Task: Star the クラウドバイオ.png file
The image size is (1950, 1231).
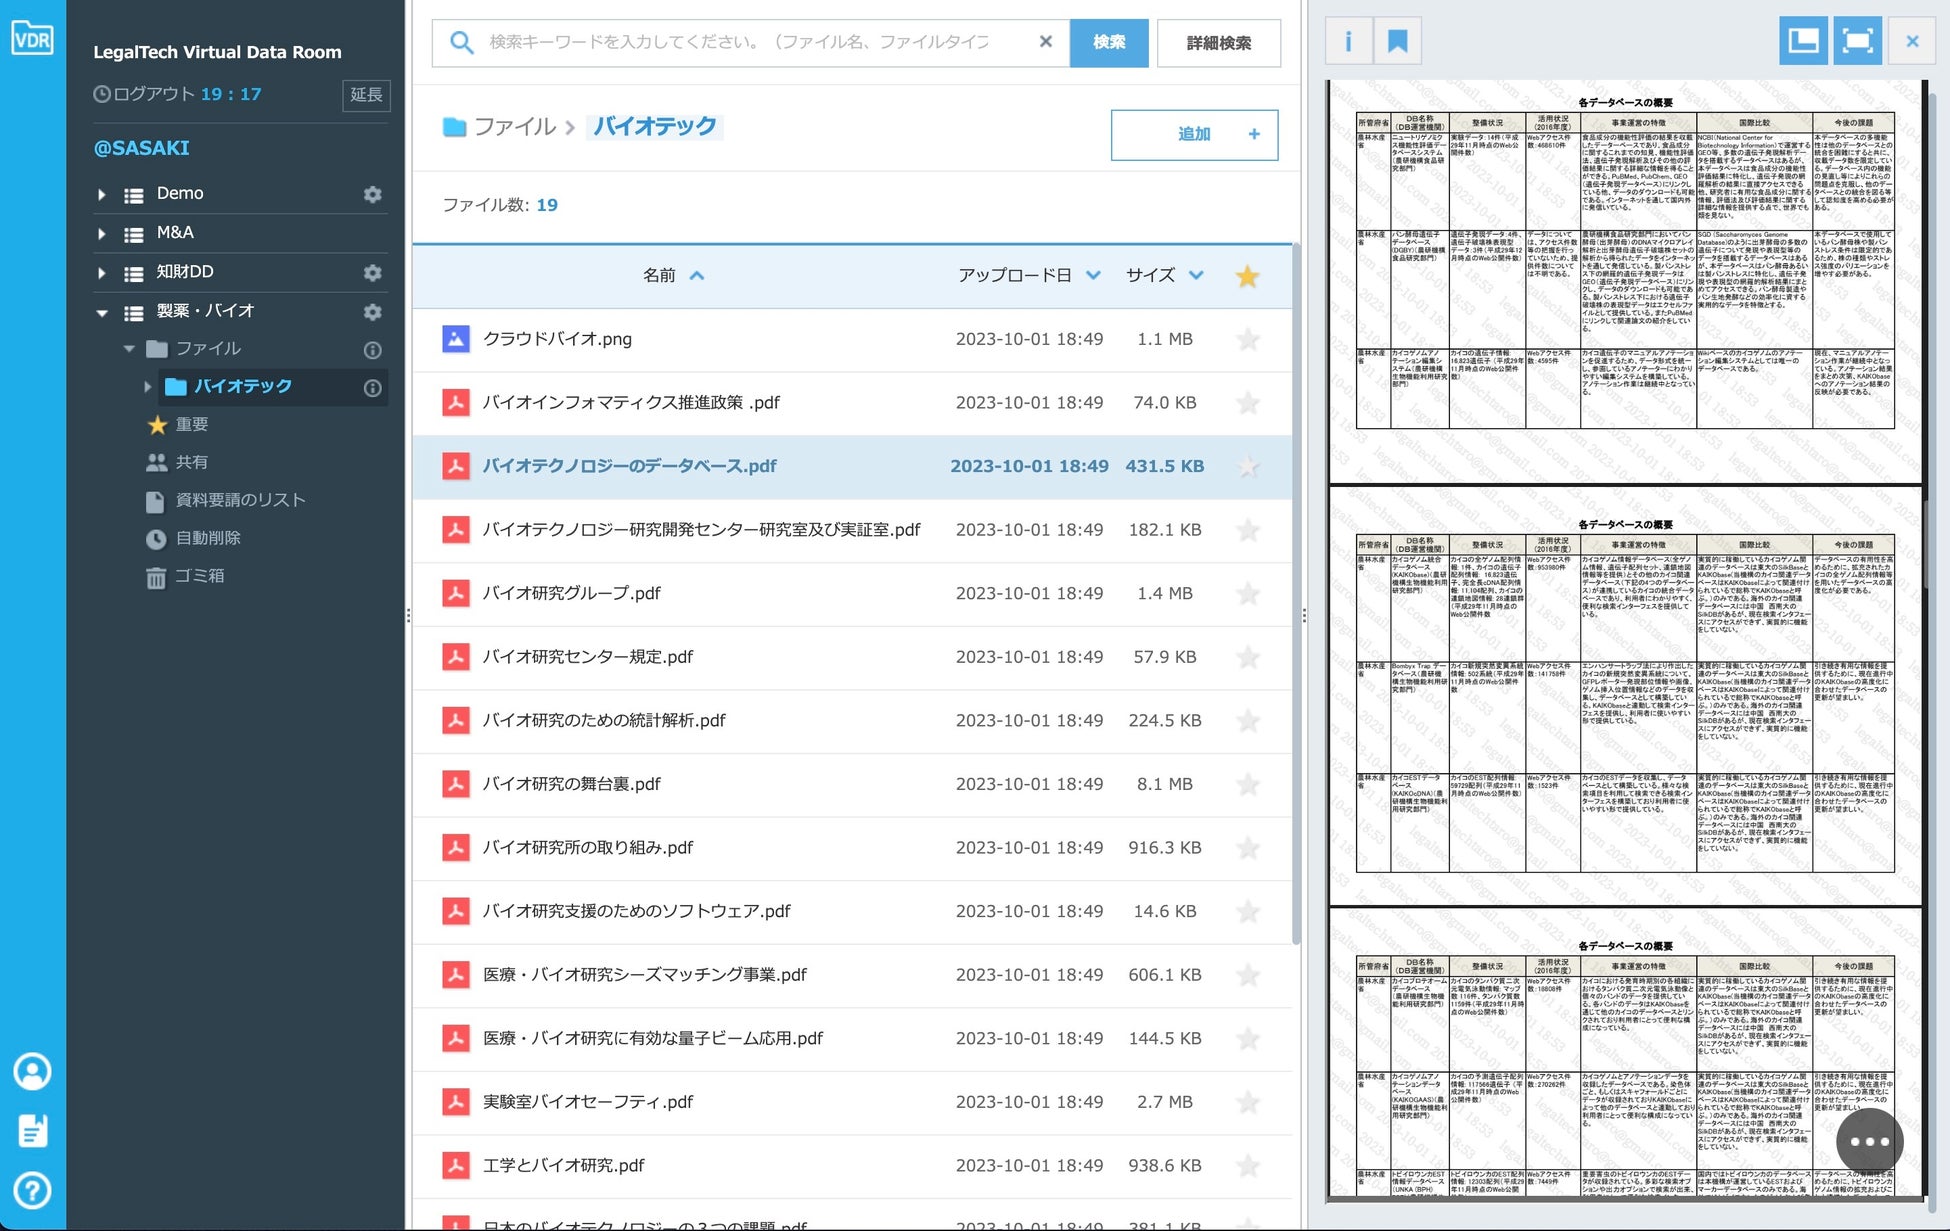Action: tap(1247, 339)
